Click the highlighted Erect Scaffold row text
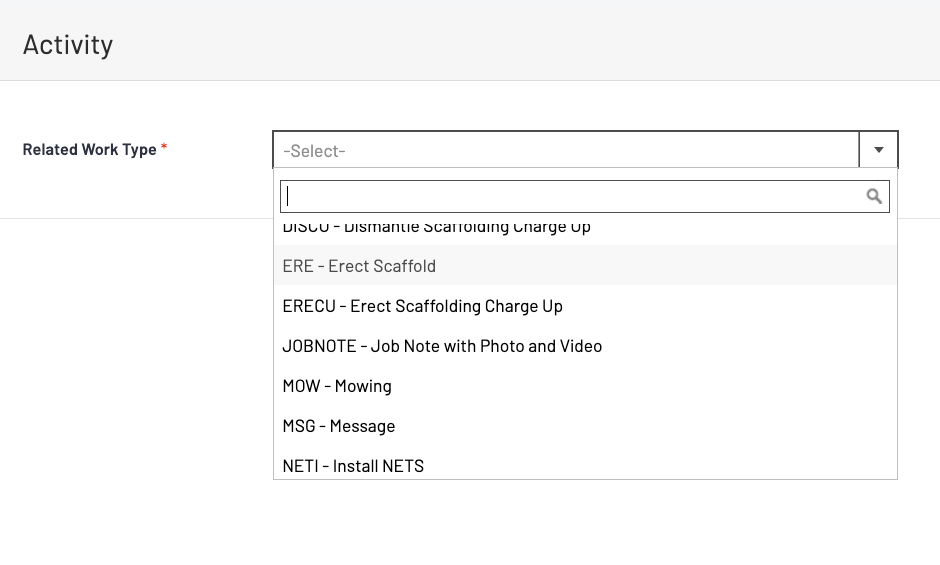This screenshot has width=940, height=565. (x=382, y=266)
